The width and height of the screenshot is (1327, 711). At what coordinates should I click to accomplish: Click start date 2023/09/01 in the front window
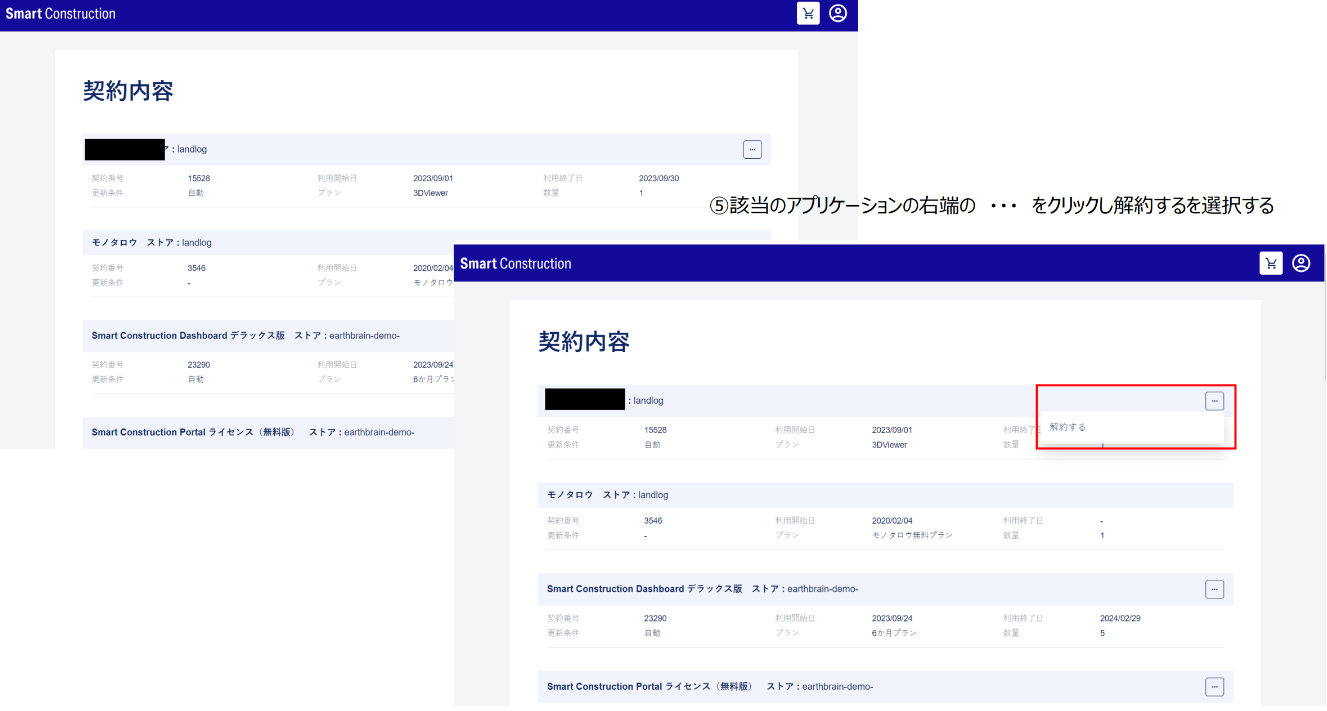click(892, 430)
